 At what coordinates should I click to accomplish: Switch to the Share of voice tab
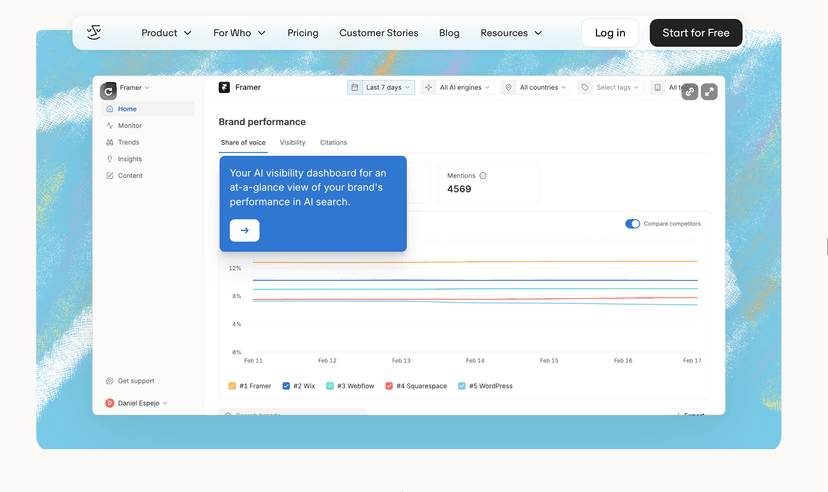click(x=243, y=143)
